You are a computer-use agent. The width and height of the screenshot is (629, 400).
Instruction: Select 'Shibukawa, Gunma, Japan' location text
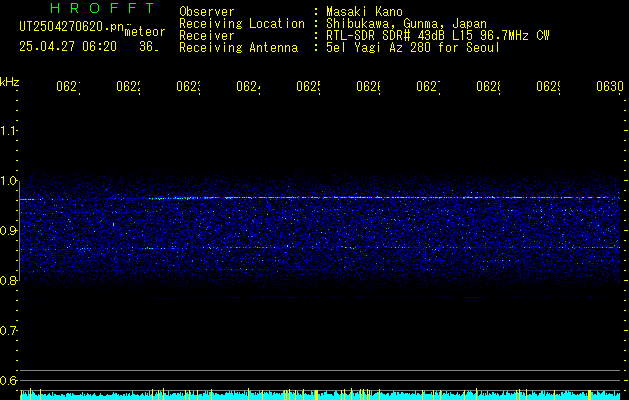[406, 24]
